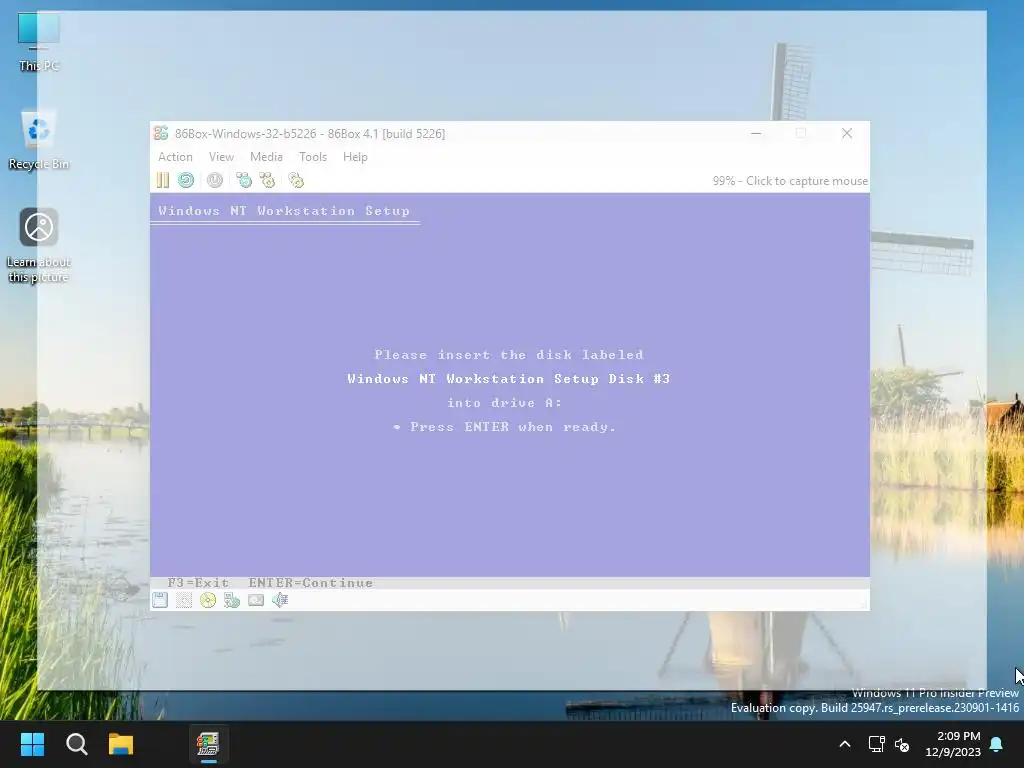Viewport: 1024px width, 768px height.
Task: Click 'ENTER=Continue' at bottom of setup
Action: click(310, 583)
